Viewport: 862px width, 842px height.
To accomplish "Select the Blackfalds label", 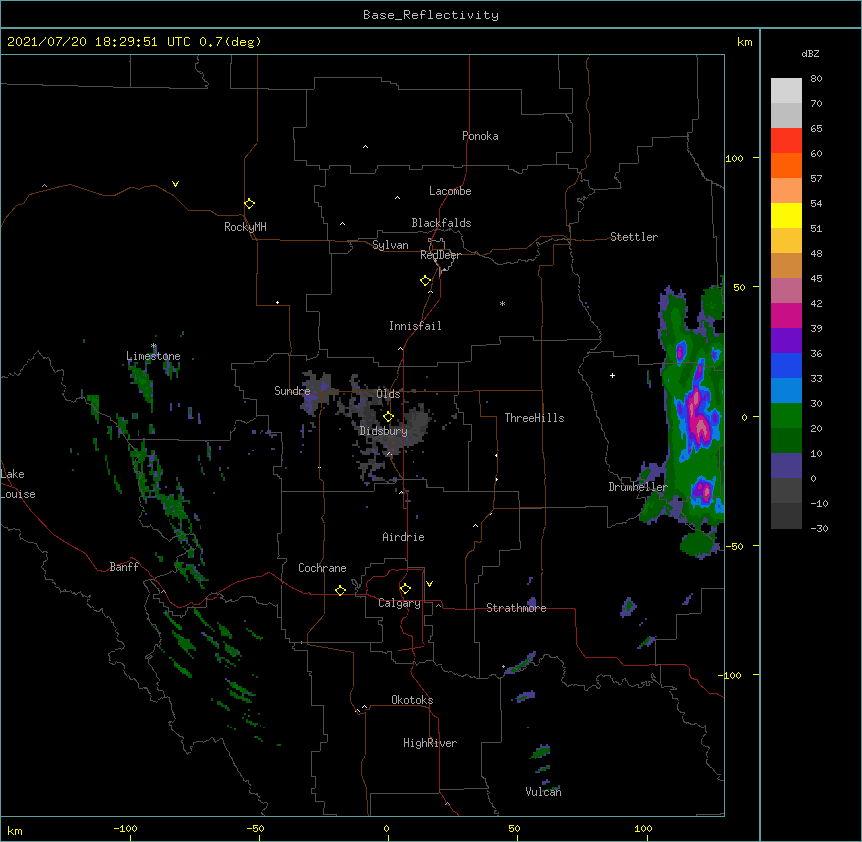I will coord(441,223).
